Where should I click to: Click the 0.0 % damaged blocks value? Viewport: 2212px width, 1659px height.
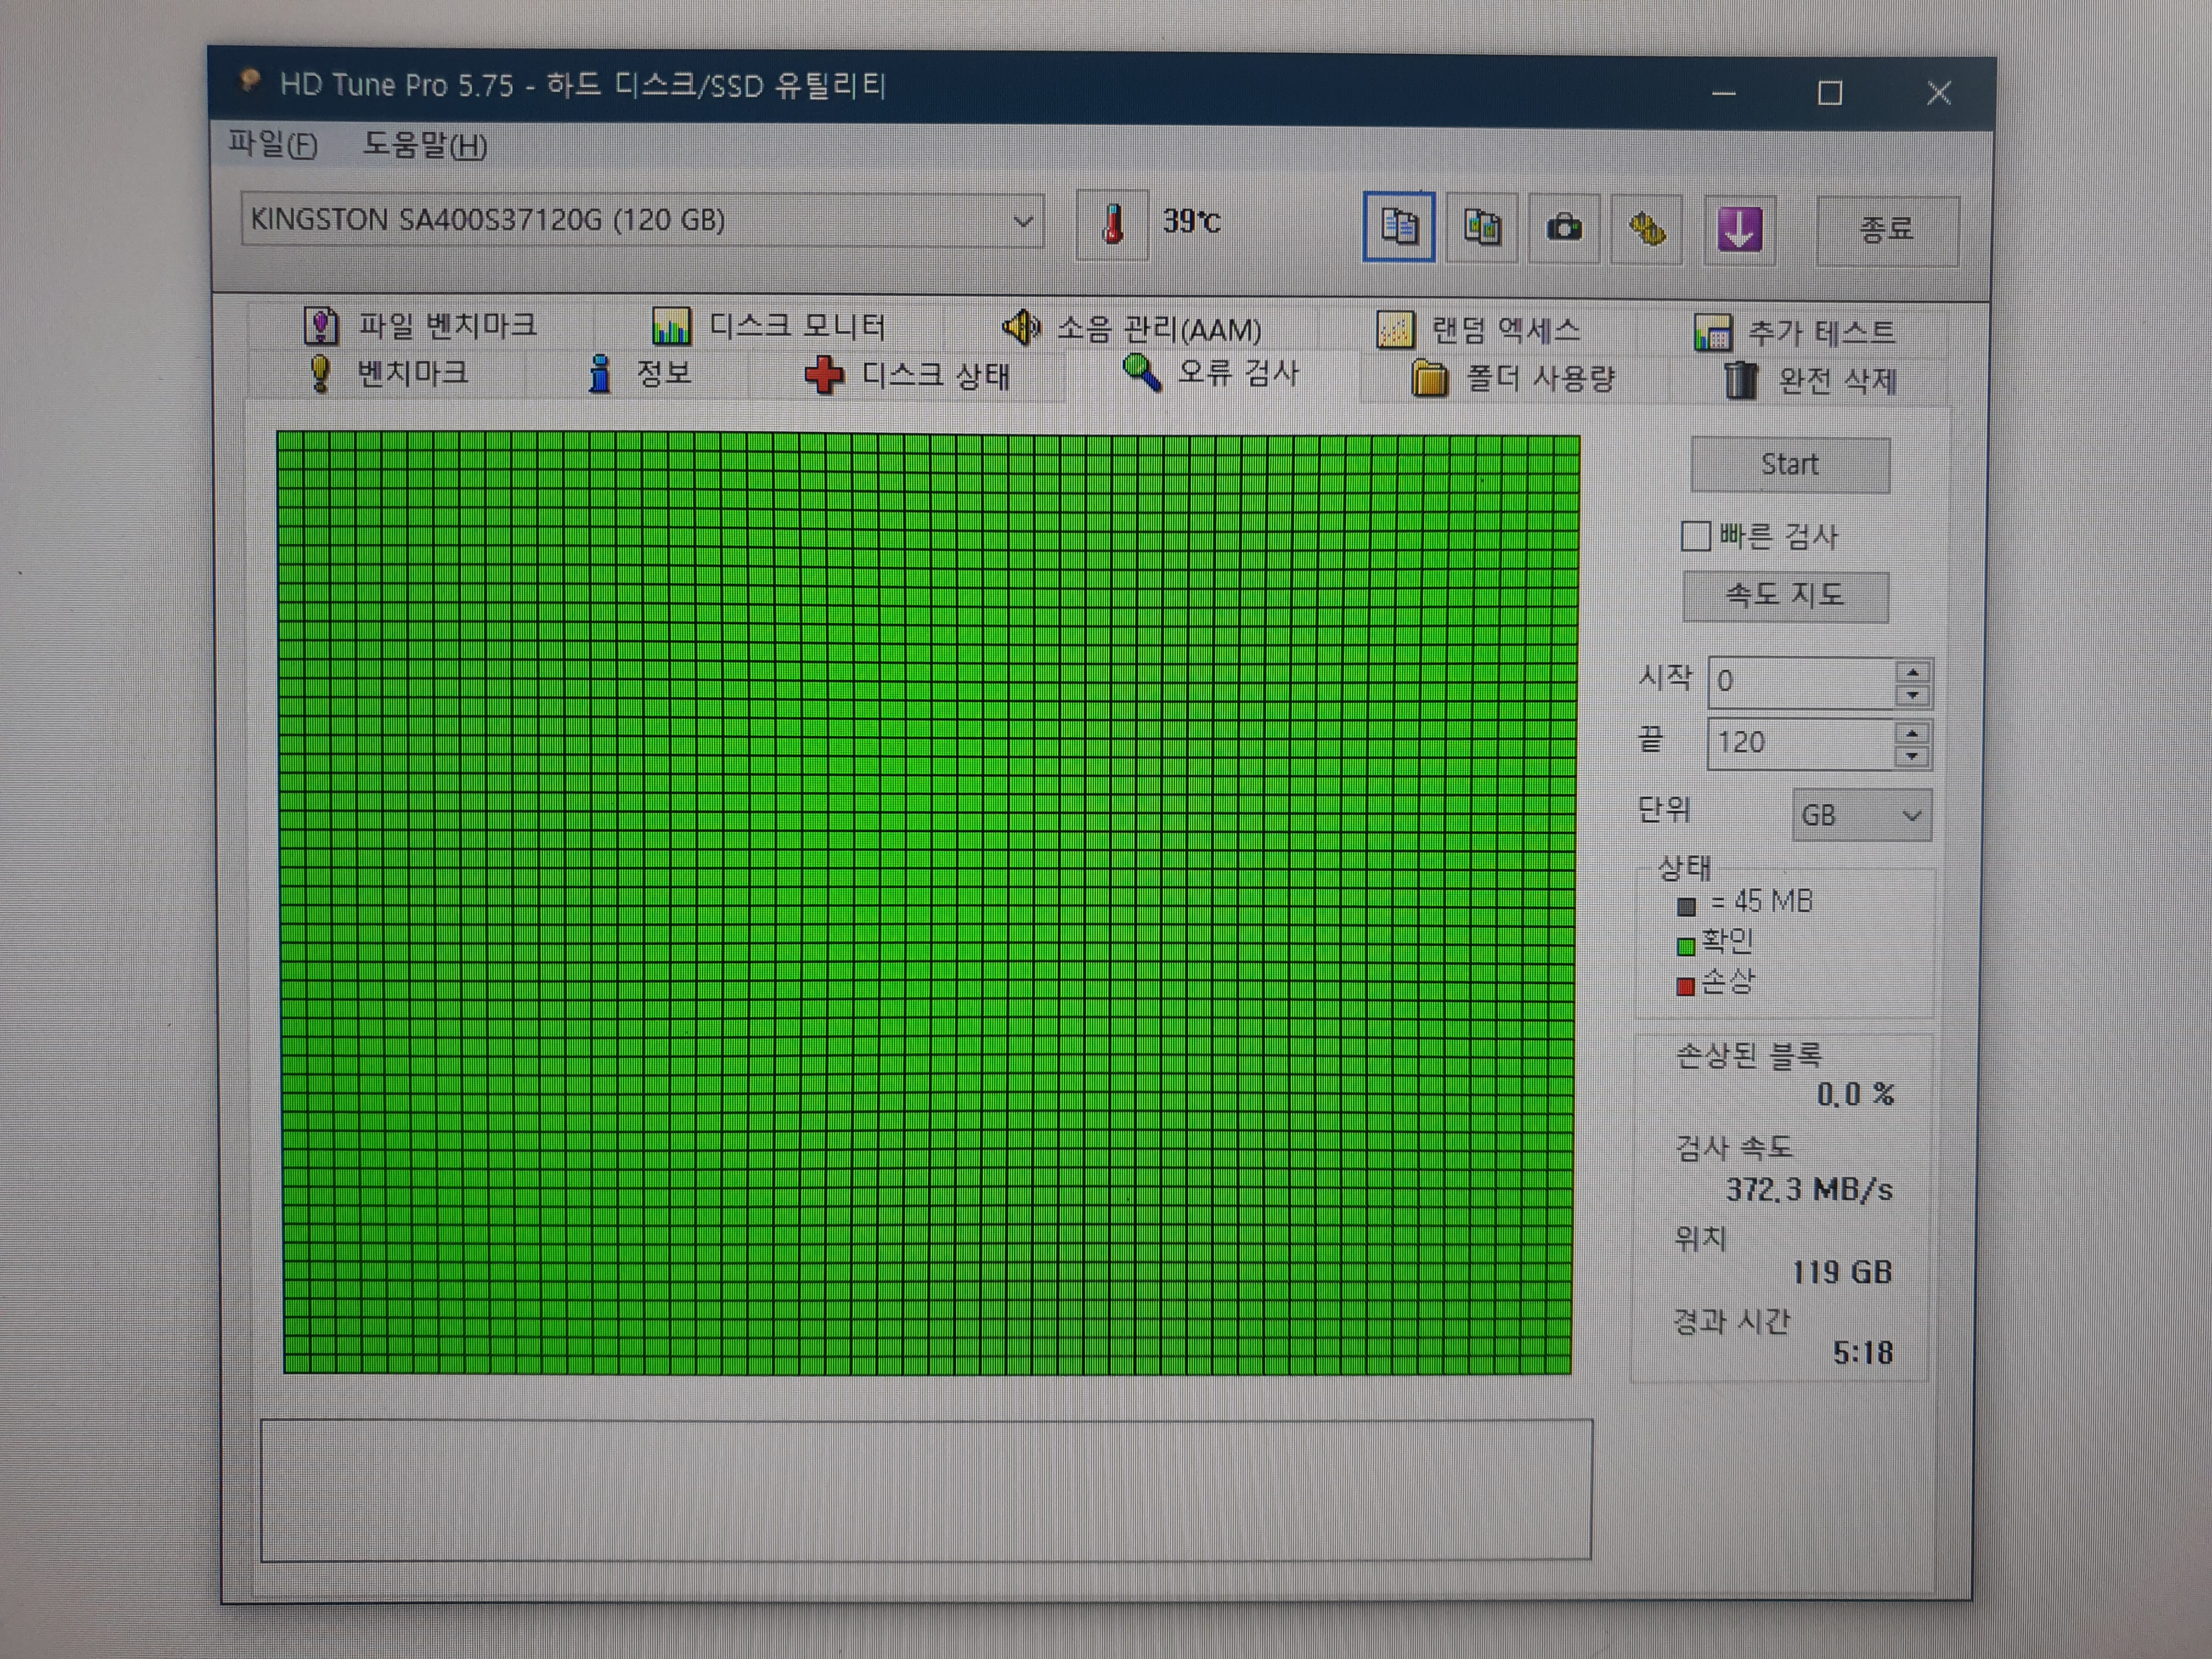point(1856,1095)
